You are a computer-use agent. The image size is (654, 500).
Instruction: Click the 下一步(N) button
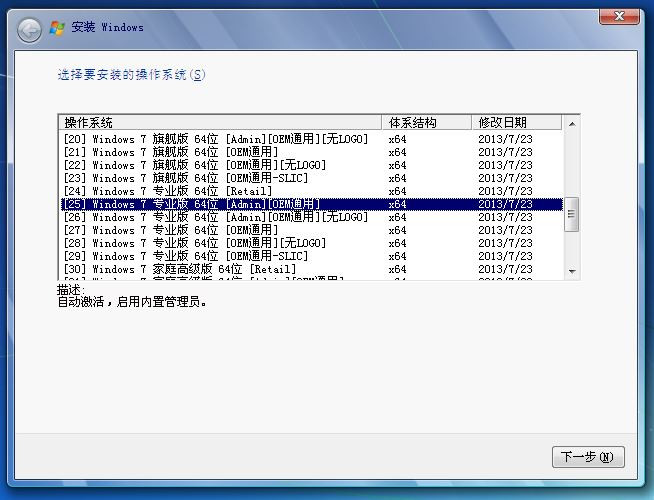coord(588,457)
